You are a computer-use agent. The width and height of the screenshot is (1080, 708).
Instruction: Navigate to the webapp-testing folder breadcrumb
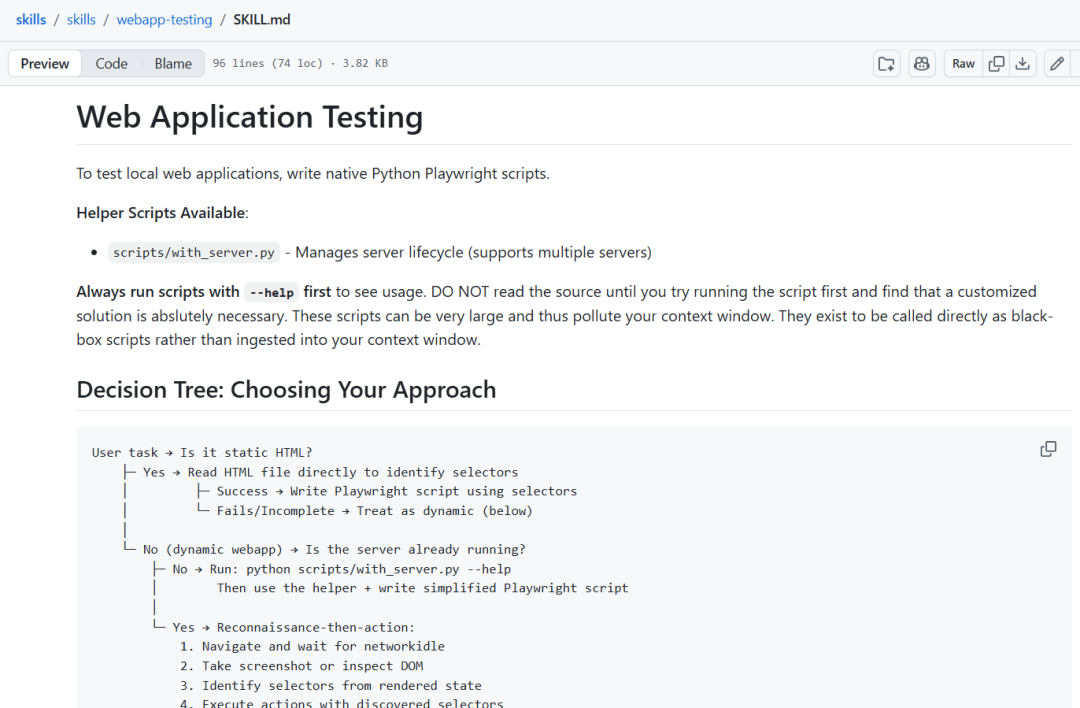click(164, 19)
